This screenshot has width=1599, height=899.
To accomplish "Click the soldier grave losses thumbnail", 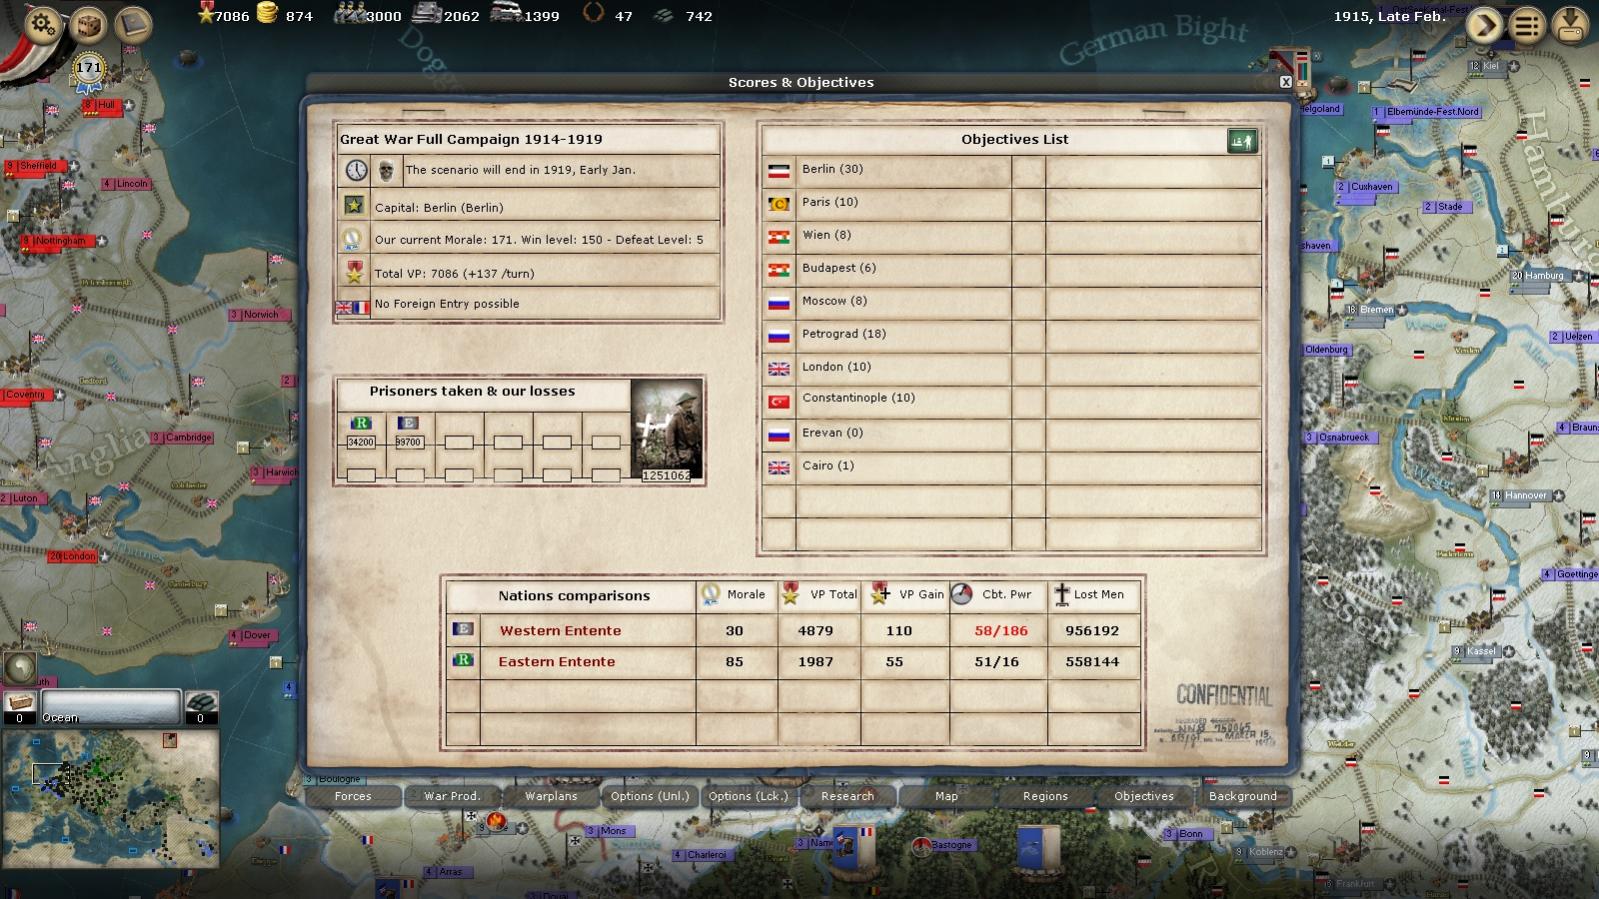I will click(x=667, y=430).
